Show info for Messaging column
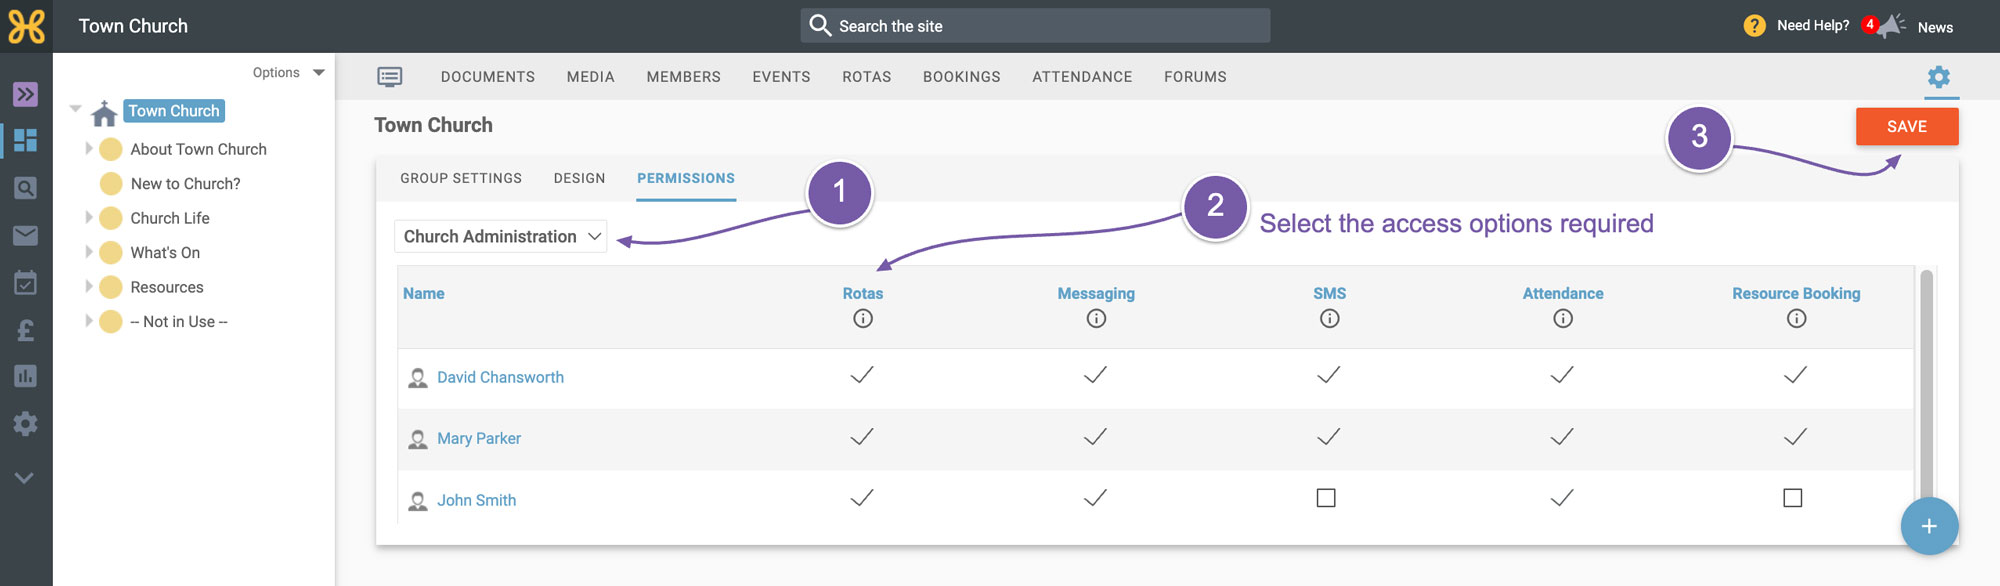Viewport: 2000px width, 586px height. click(x=1096, y=319)
